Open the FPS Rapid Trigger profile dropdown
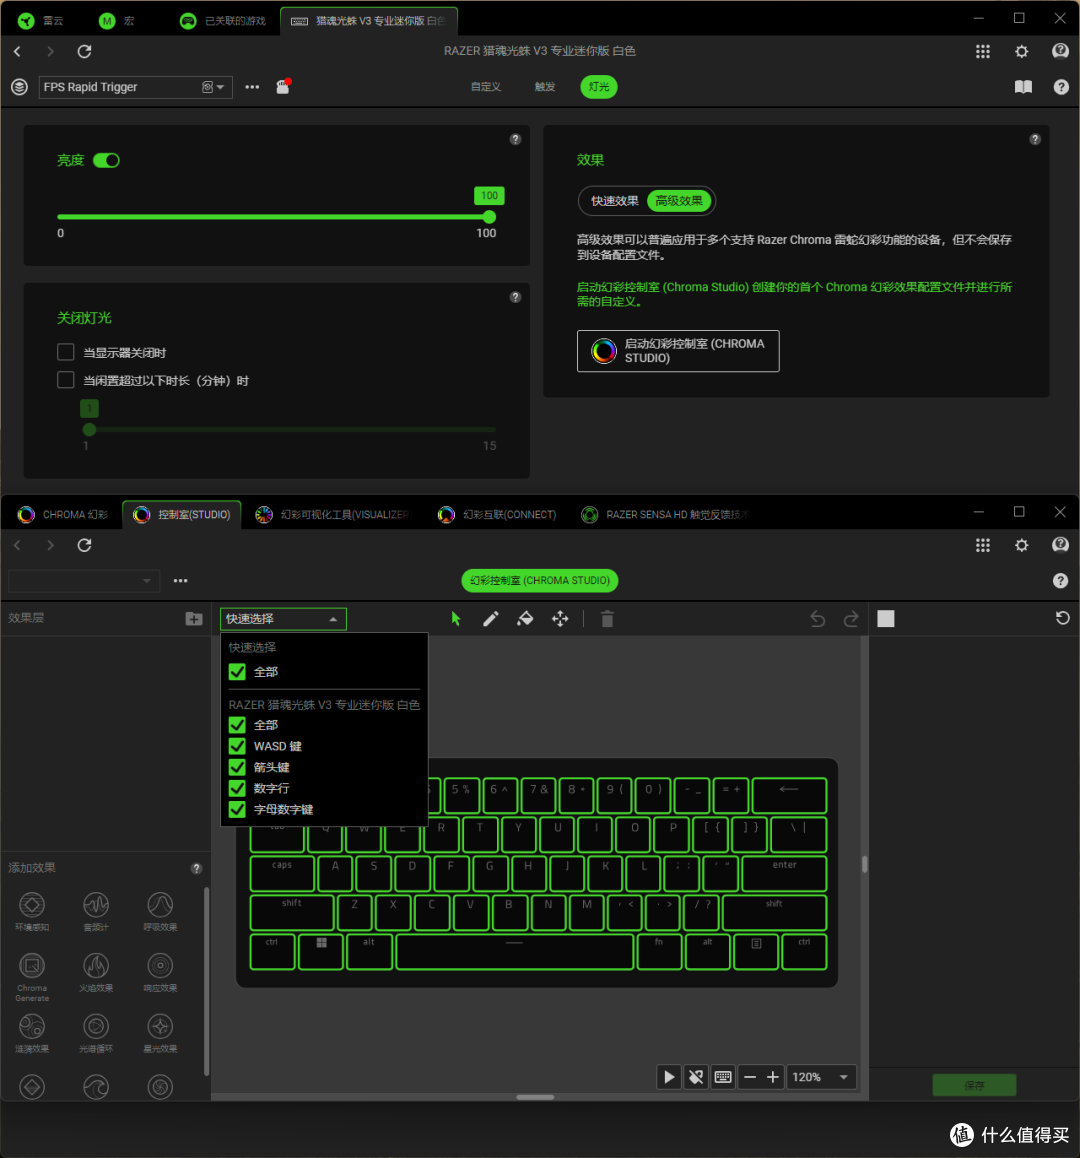 pos(136,87)
